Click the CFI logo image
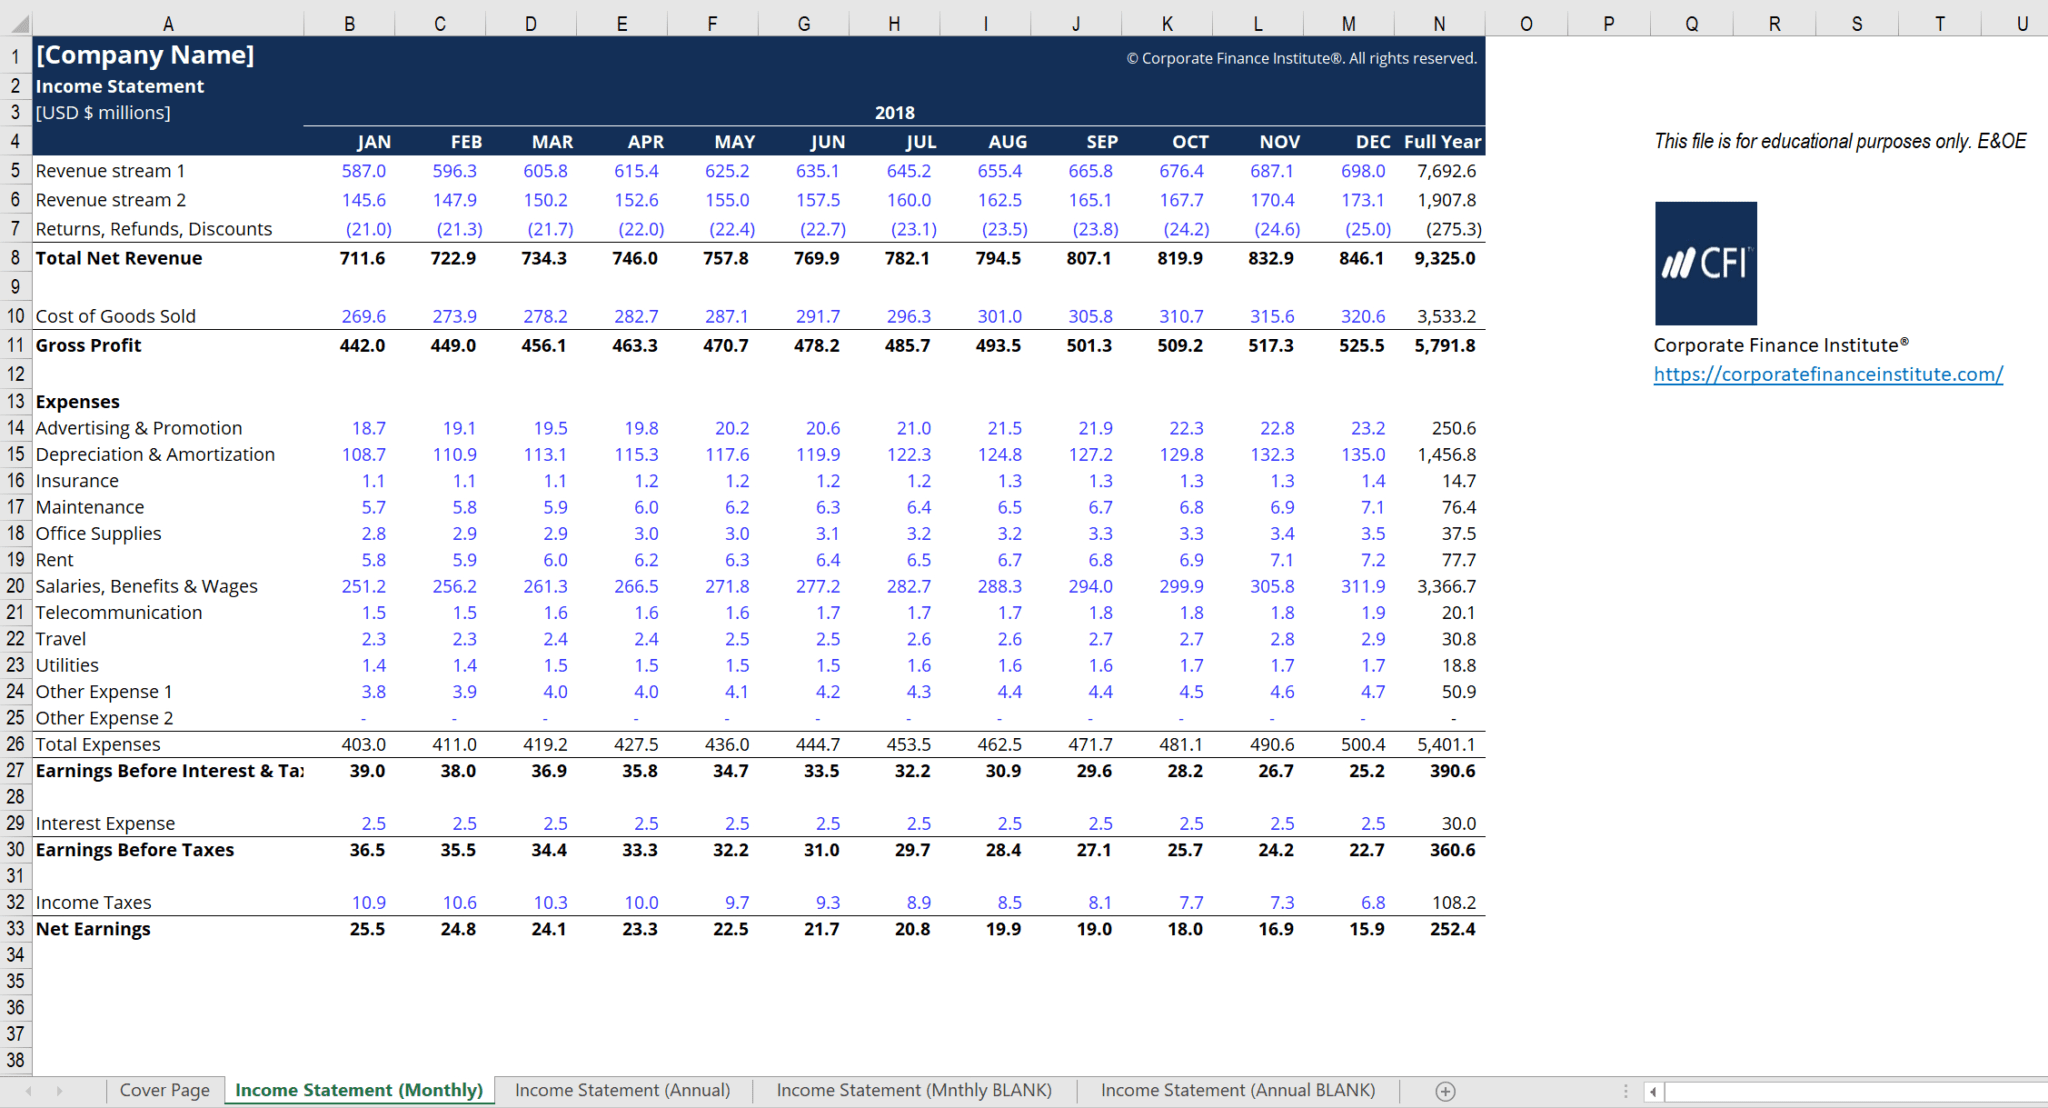2048x1108 pixels. (x=1705, y=264)
